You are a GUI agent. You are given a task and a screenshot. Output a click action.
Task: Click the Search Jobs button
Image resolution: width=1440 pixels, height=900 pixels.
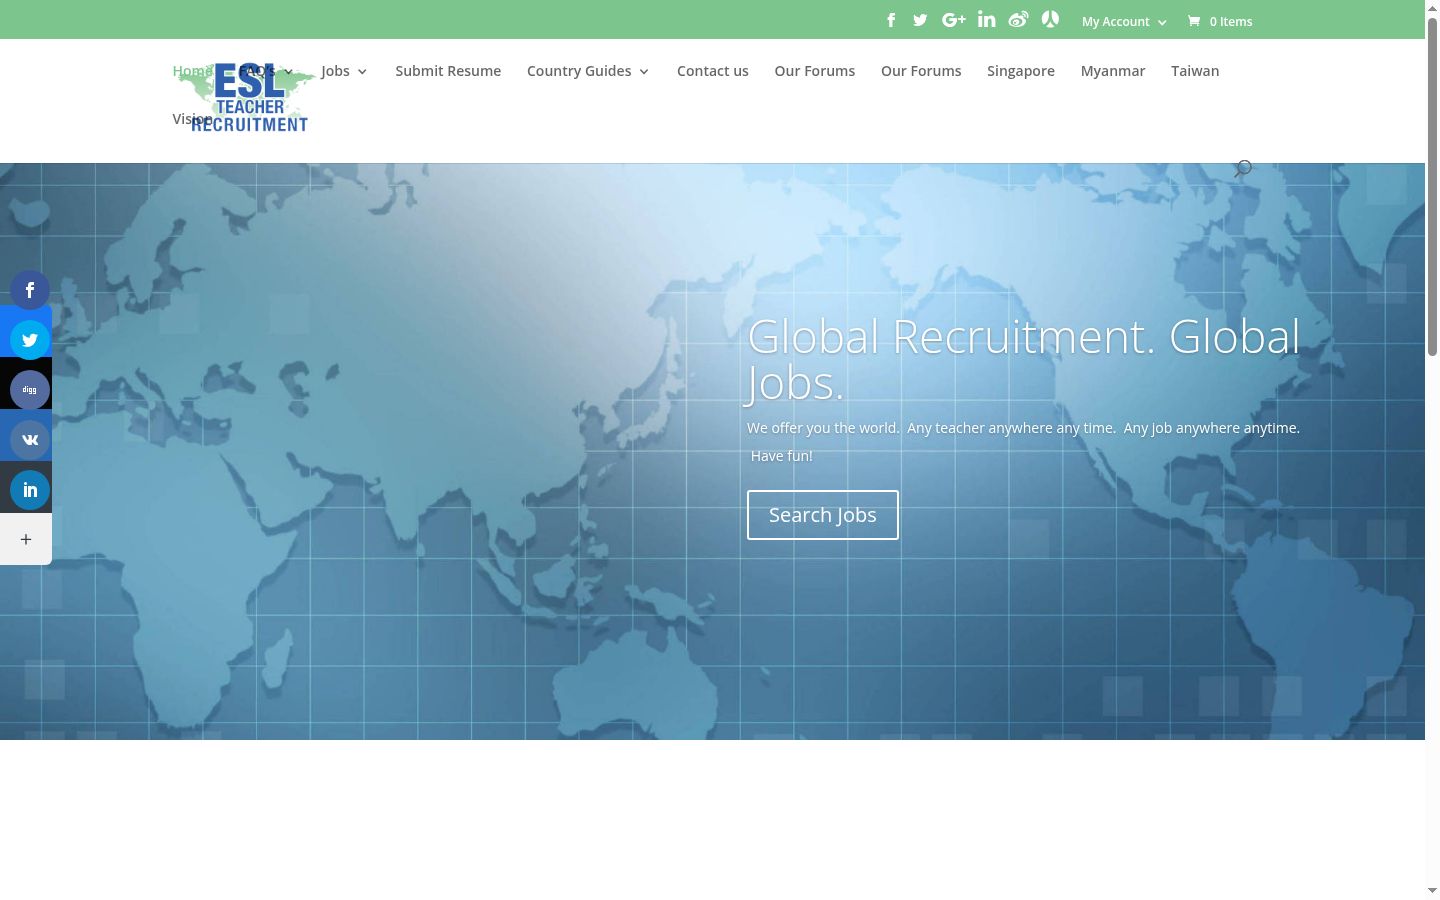click(823, 515)
